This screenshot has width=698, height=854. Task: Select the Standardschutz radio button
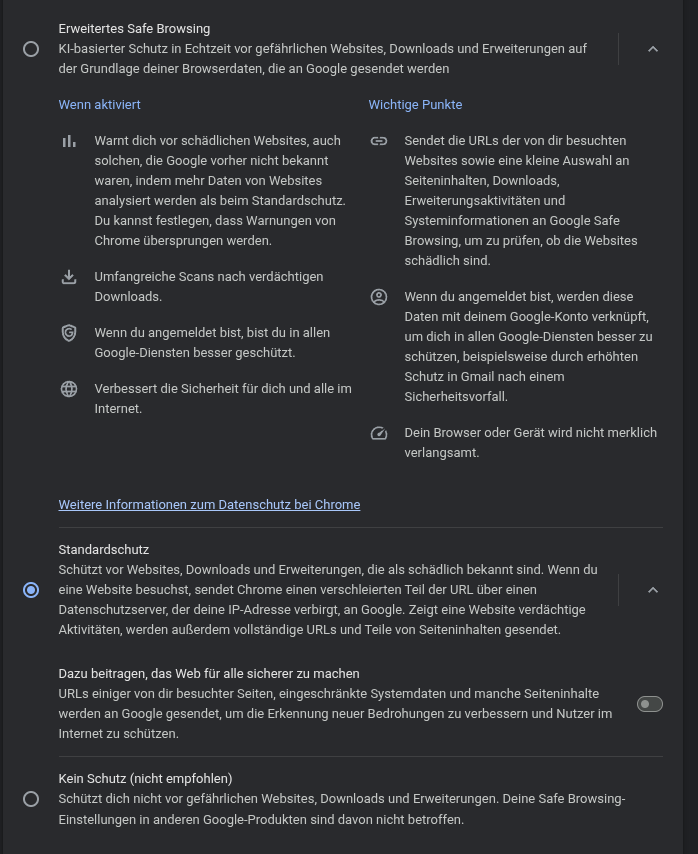31,590
